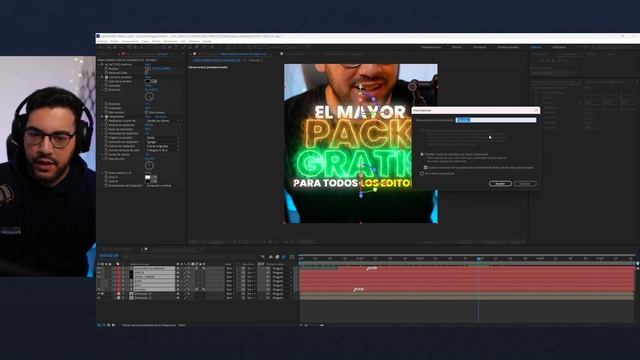This screenshot has height=360, width=640.
Task: Toggle the 'Ajustar la duración de la composición' checkbox
Action: pos(425,167)
